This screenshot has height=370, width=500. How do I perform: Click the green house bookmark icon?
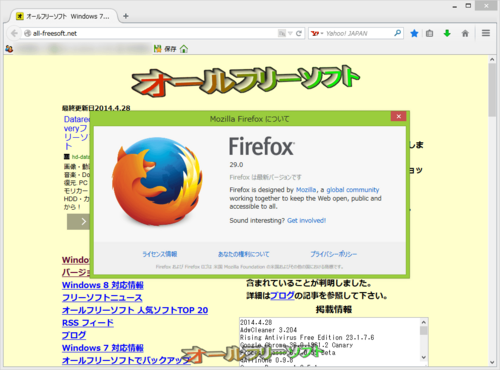[x=184, y=49]
